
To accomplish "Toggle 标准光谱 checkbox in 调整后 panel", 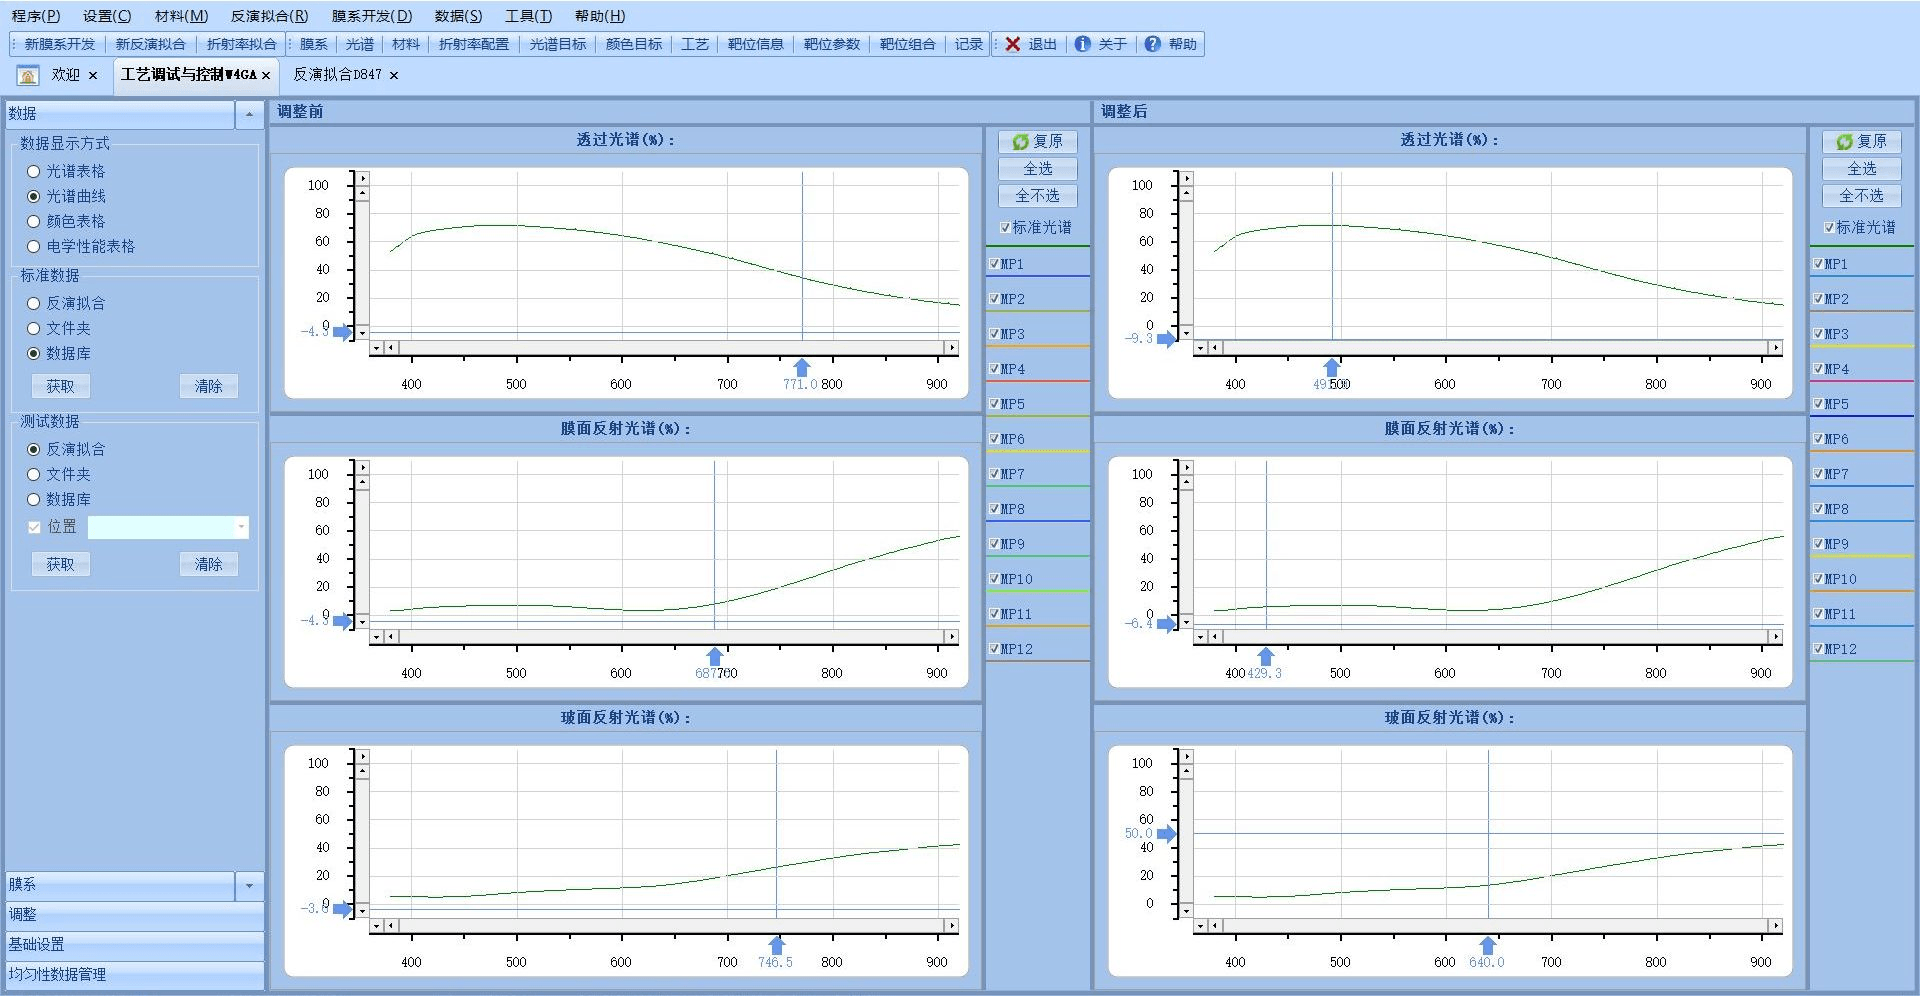I will coord(1829,228).
